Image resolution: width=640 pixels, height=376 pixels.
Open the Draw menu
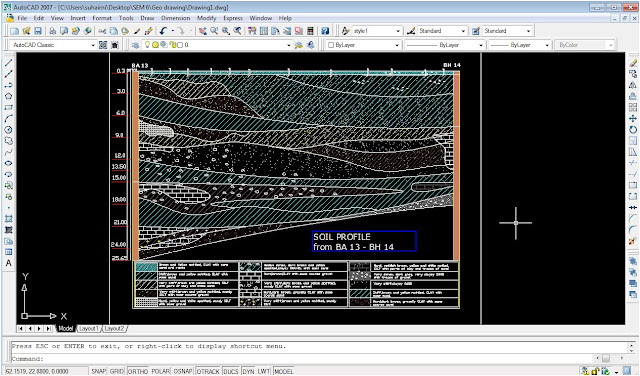pyautogui.click(x=147, y=18)
